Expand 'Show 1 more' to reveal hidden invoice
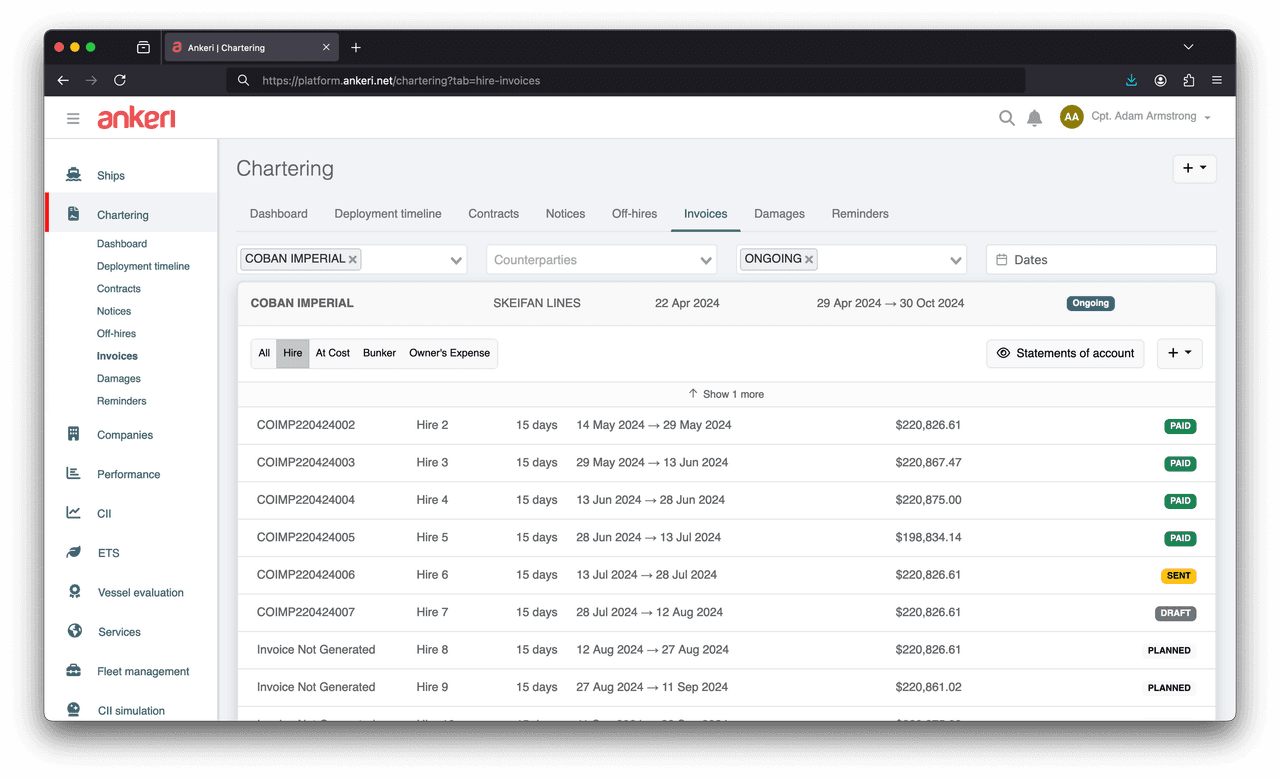Screen dimensions: 1280x779 (x=726, y=394)
